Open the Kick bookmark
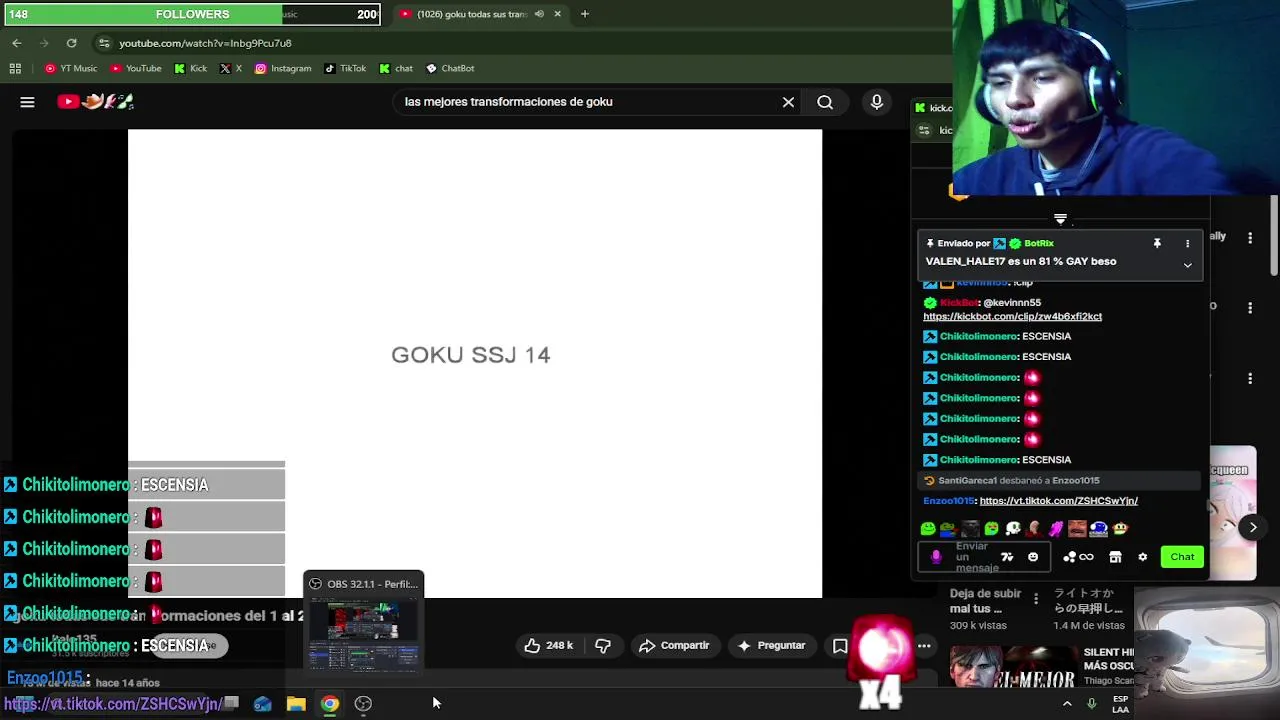Screen dimensions: 1280x720 pyautogui.click(x=190, y=68)
